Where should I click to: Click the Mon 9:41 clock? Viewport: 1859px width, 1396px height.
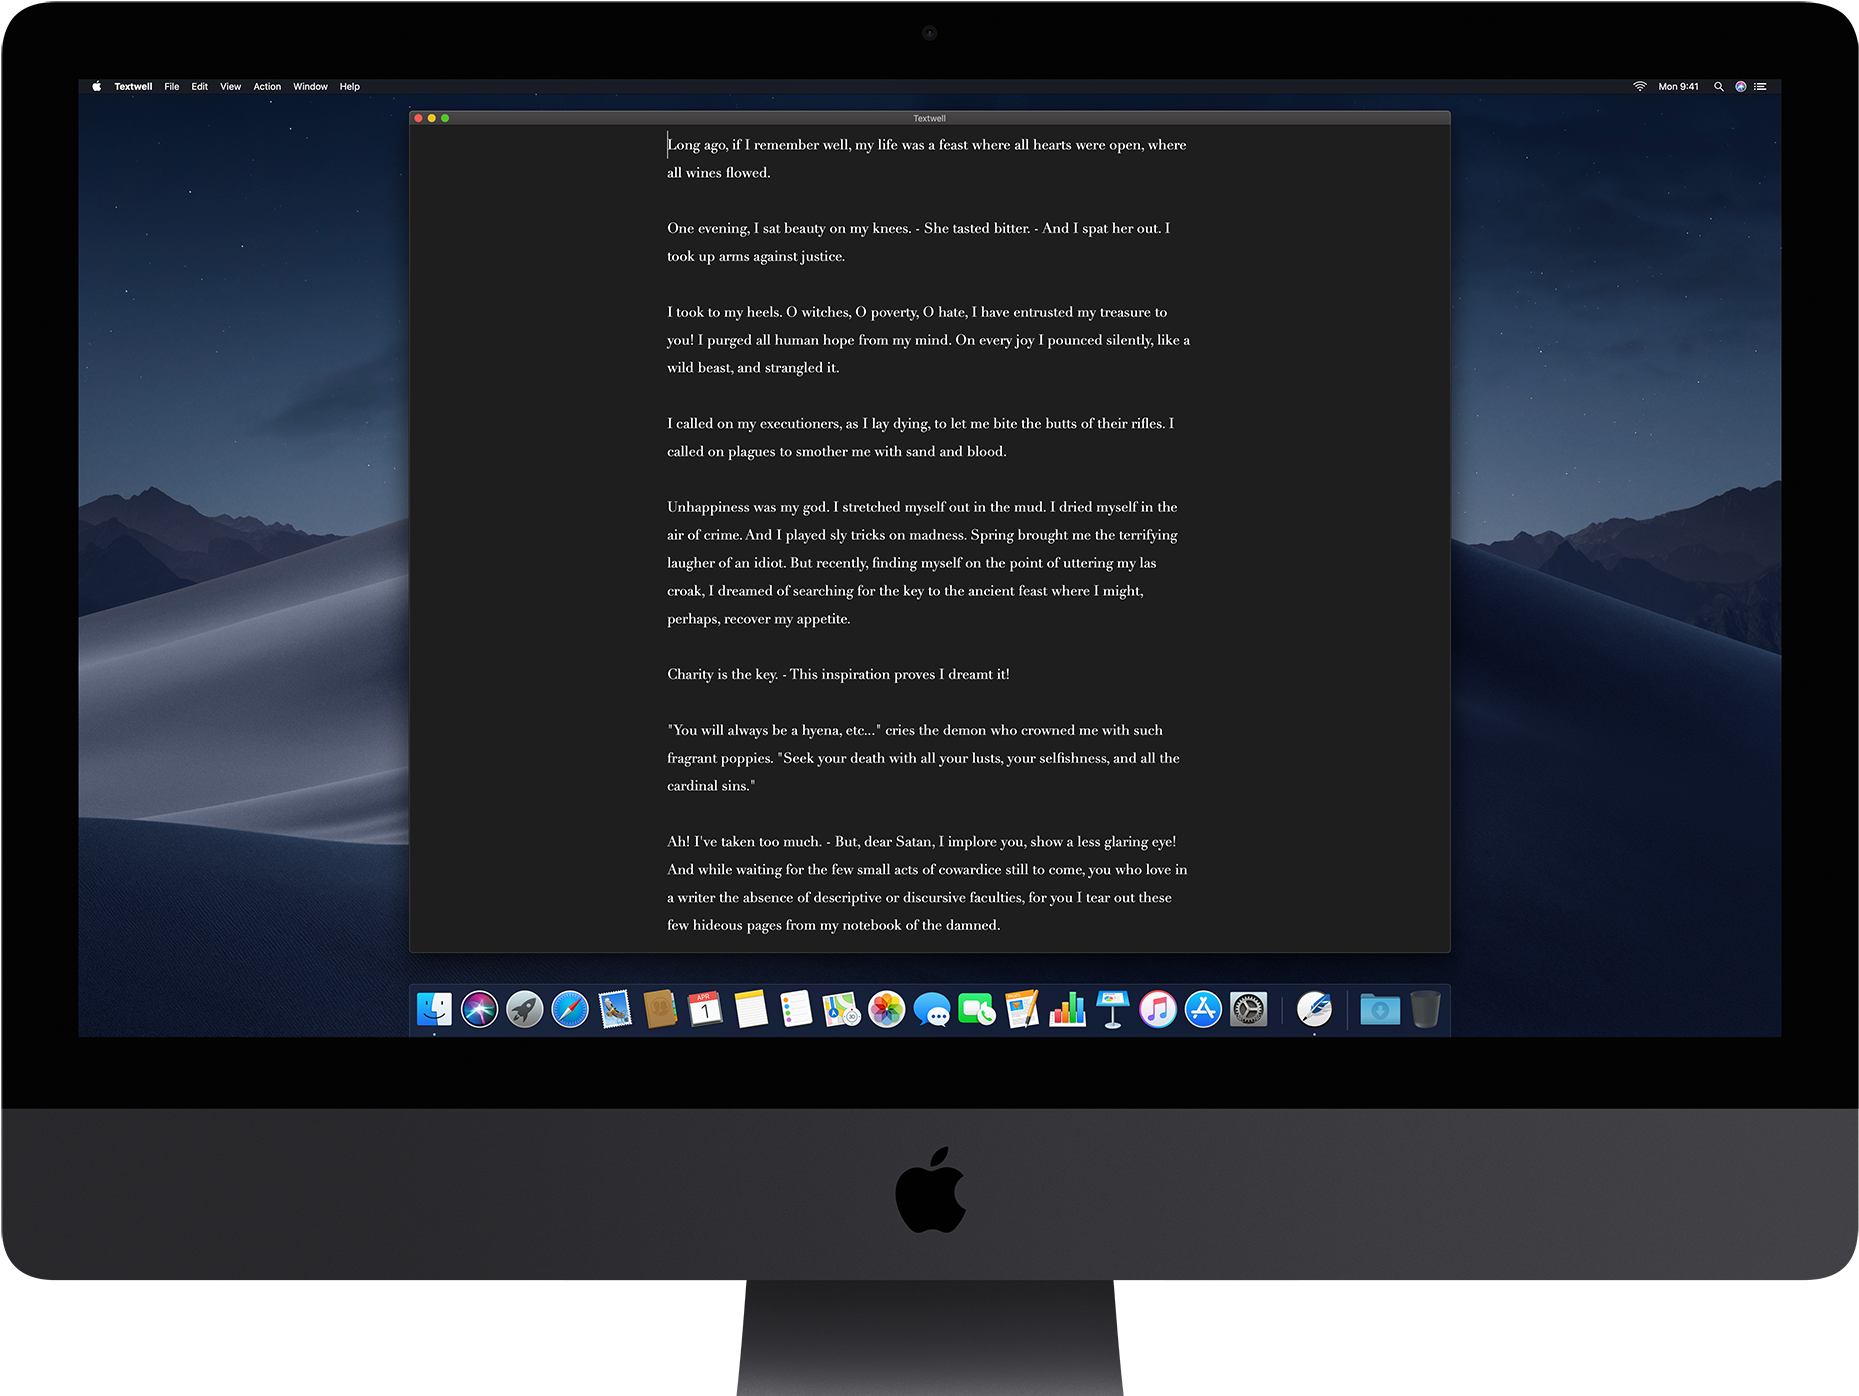[1678, 87]
